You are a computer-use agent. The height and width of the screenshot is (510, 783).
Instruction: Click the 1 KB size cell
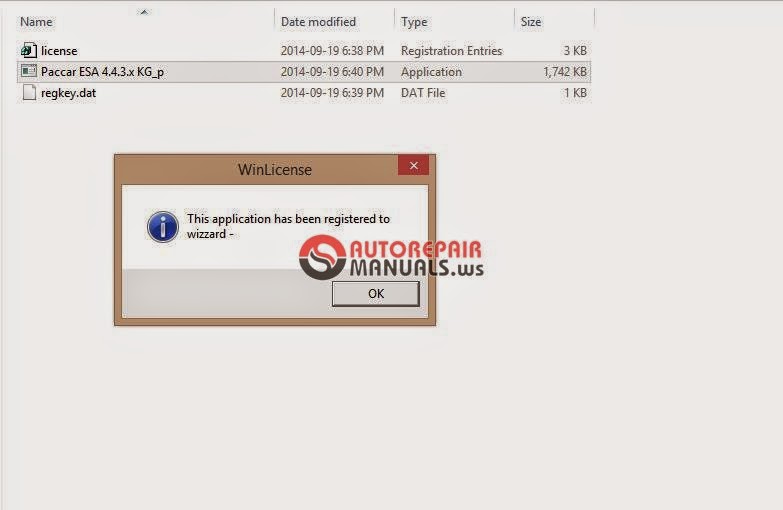575,93
